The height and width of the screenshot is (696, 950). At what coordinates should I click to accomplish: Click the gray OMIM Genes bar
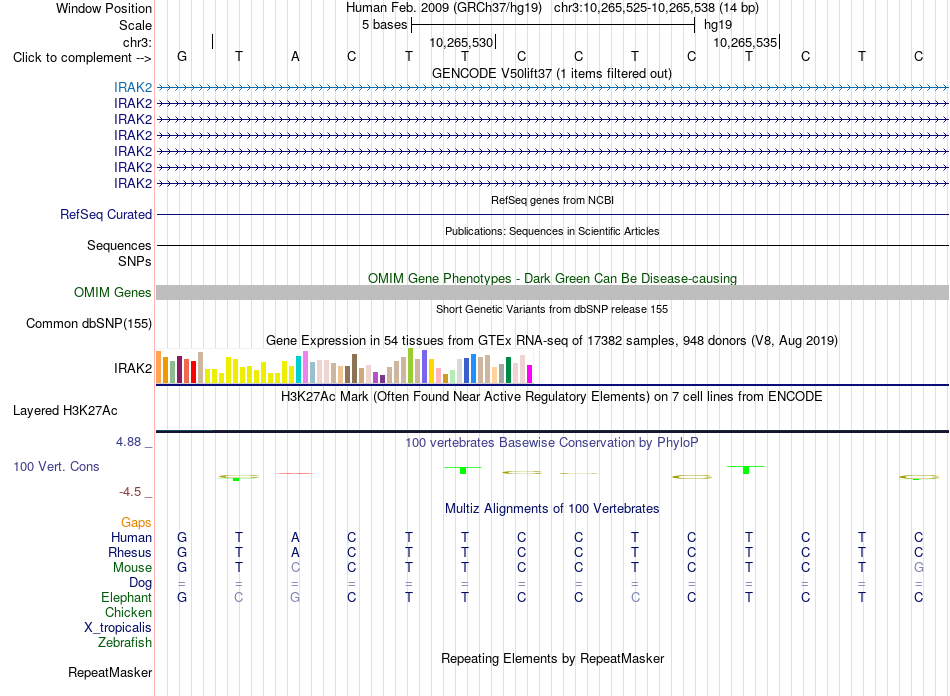(x=552, y=293)
